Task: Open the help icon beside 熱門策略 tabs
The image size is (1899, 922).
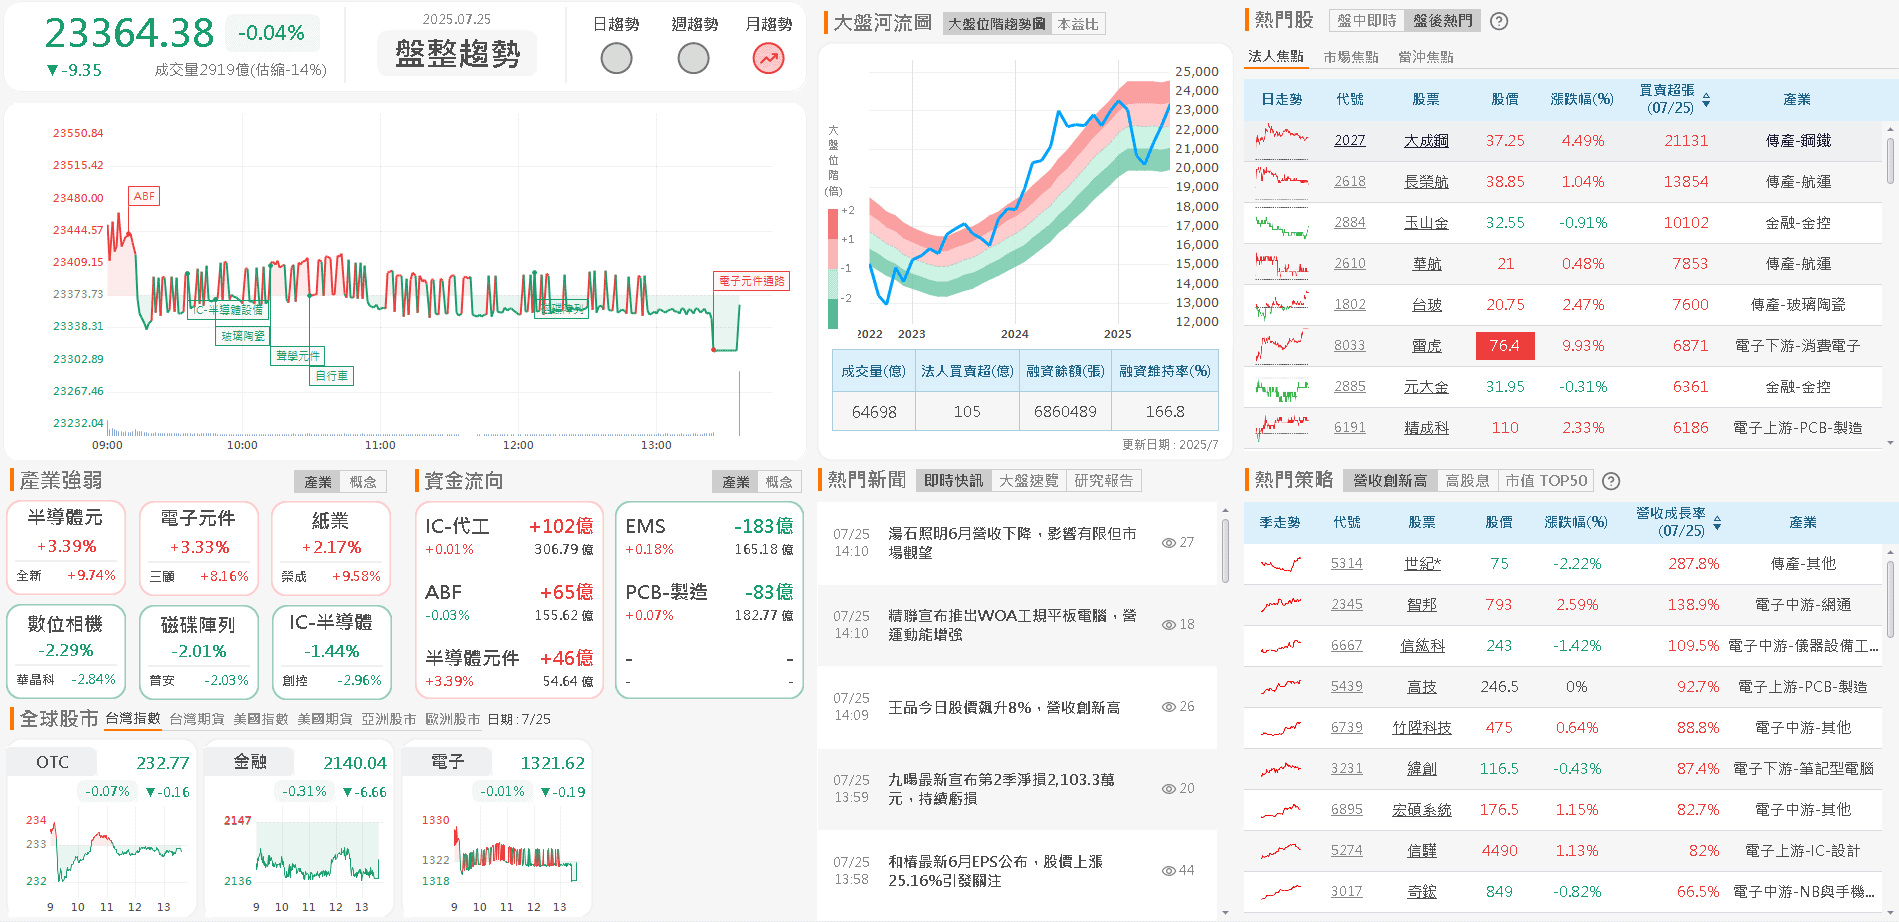Action: (x=1611, y=481)
